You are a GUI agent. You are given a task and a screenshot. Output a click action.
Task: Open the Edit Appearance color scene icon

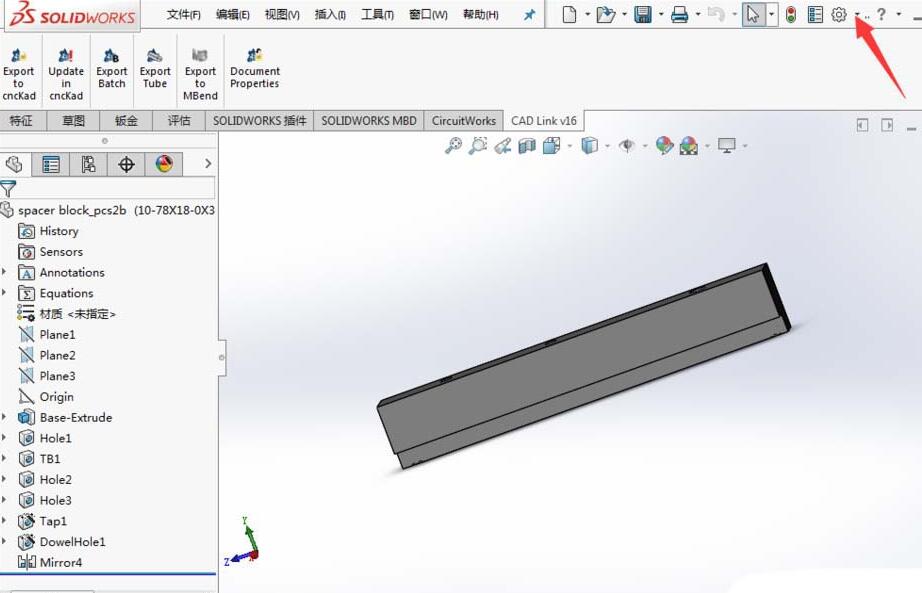point(664,145)
